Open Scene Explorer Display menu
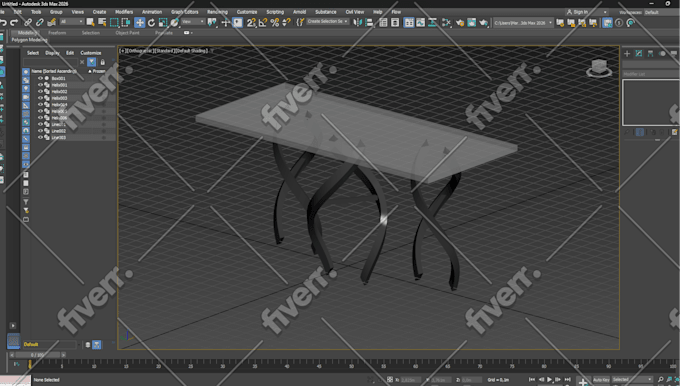This screenshot has height=386, width=680. [52, 53]
